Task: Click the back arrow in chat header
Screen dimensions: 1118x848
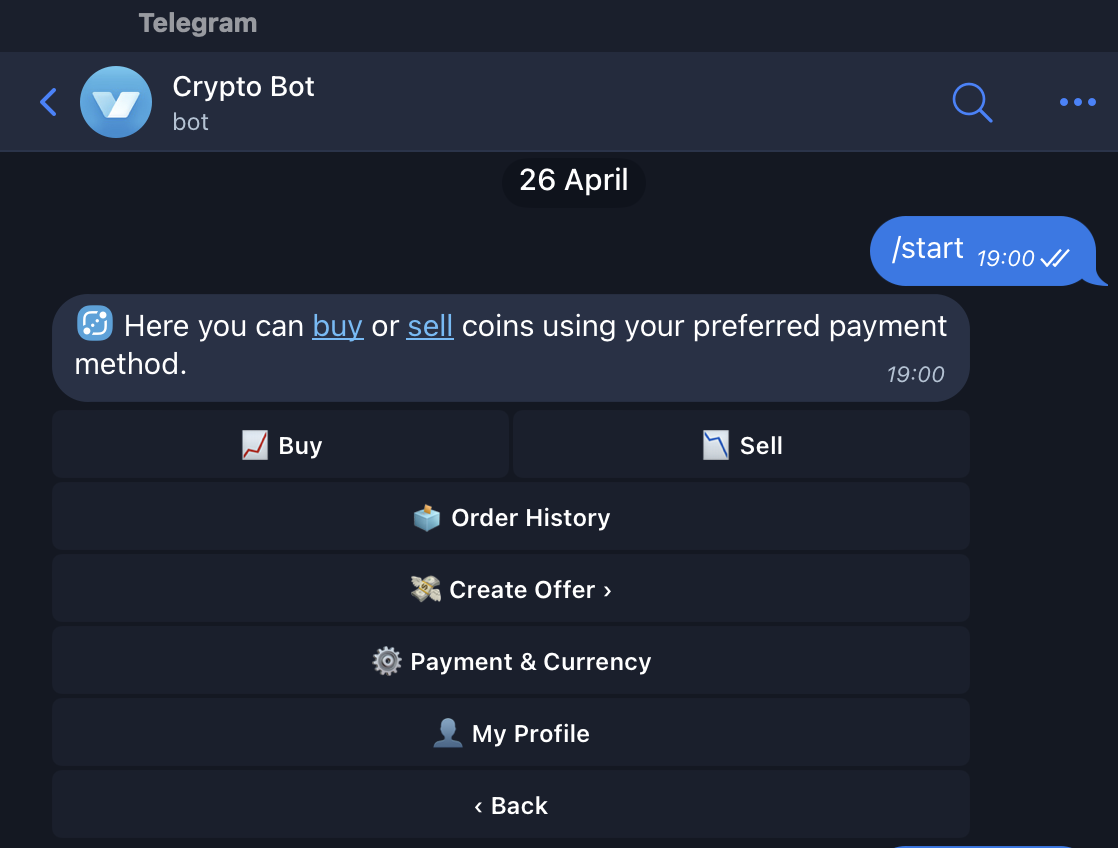Action: 48,102
